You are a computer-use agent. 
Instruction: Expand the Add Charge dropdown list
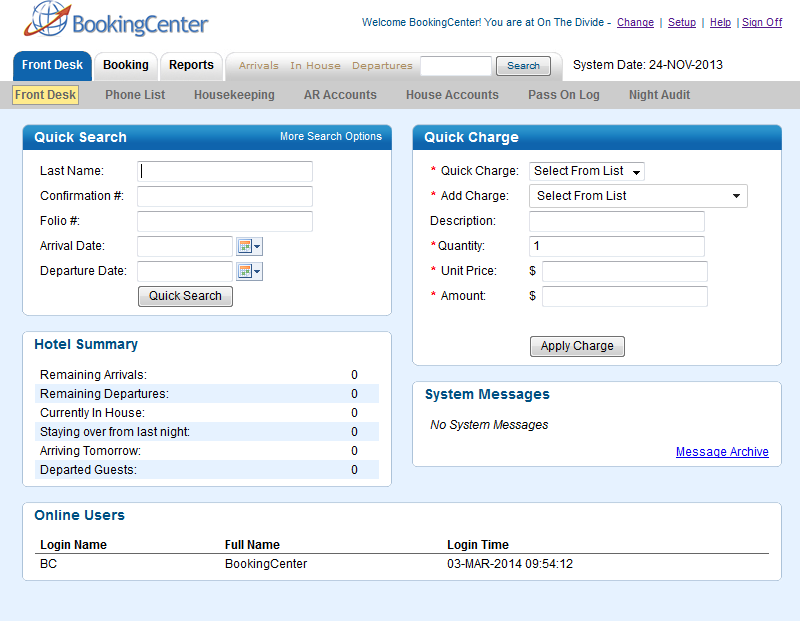638,196
